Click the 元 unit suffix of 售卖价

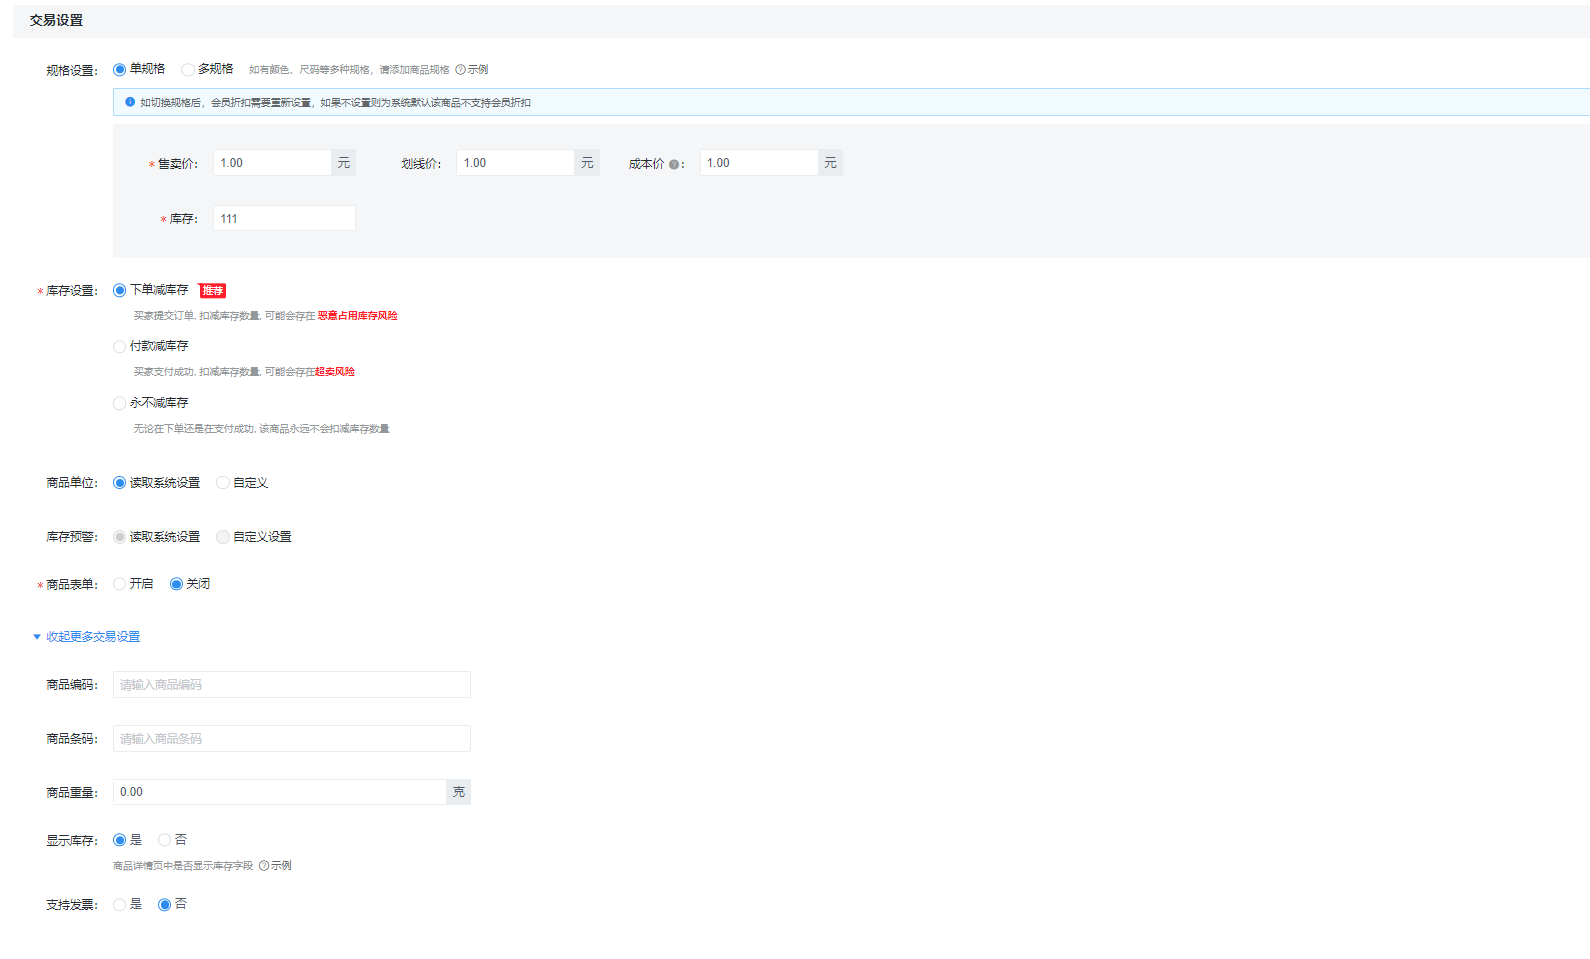coord(344,163)
